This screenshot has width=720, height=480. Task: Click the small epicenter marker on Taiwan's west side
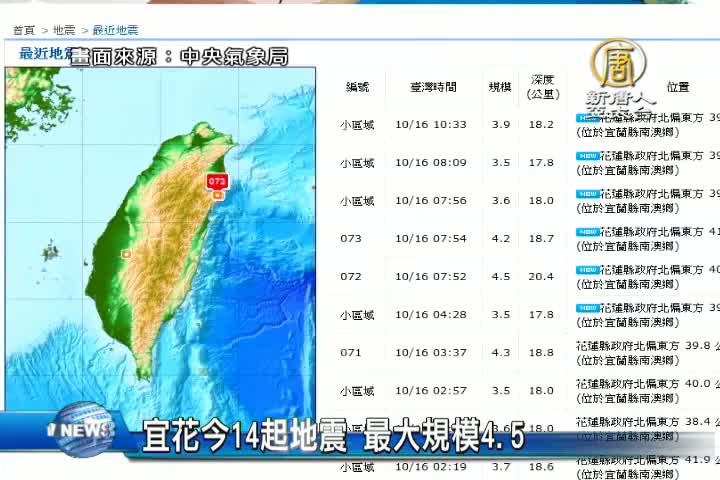tap(126, 254)
